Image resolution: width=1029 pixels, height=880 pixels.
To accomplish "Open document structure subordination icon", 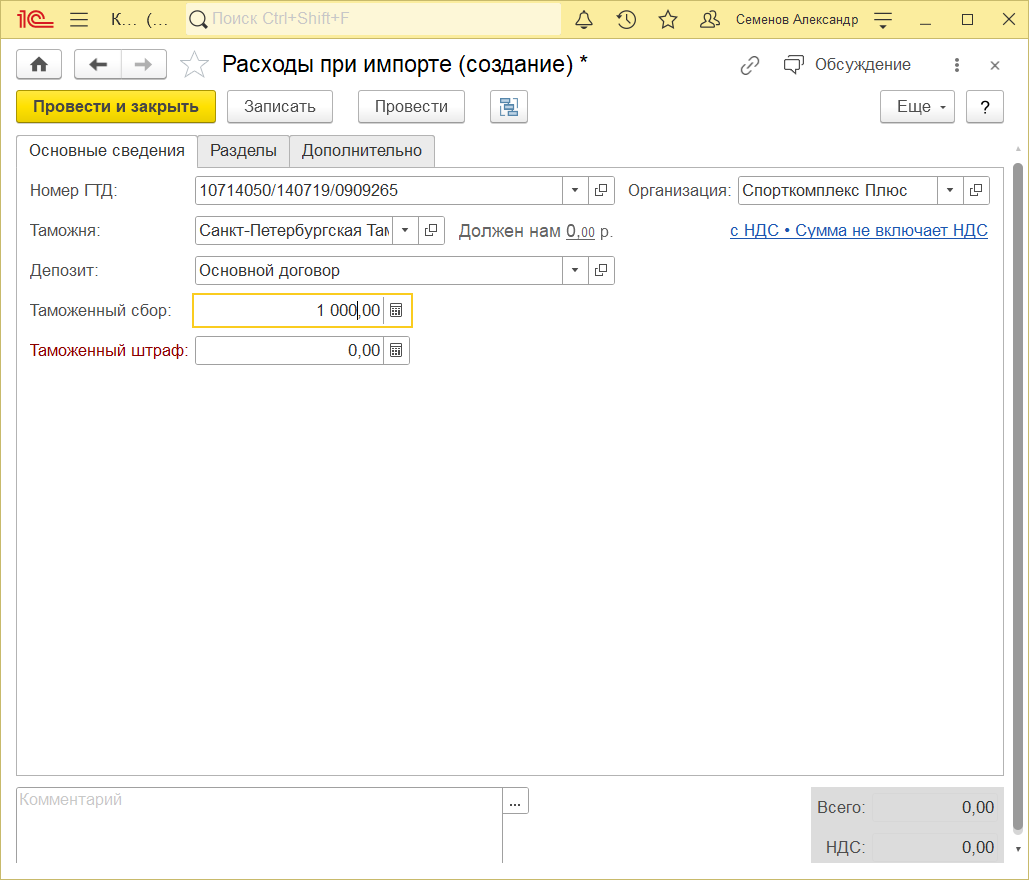I will [x=509, y=107].
